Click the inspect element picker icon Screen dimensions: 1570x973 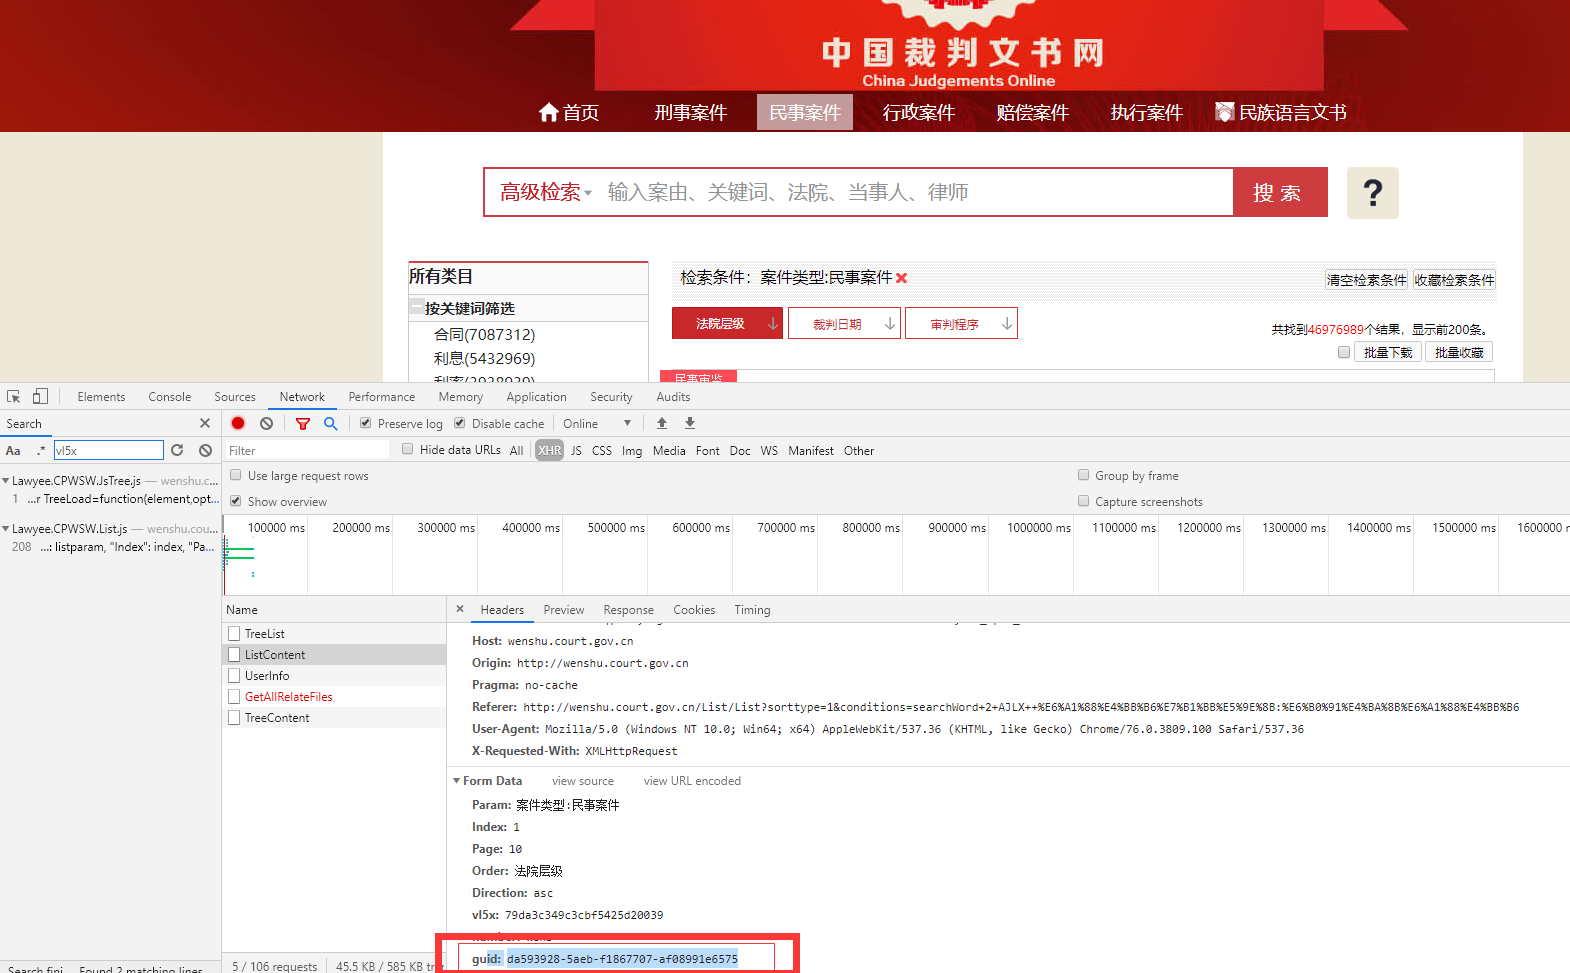[14, 397]
